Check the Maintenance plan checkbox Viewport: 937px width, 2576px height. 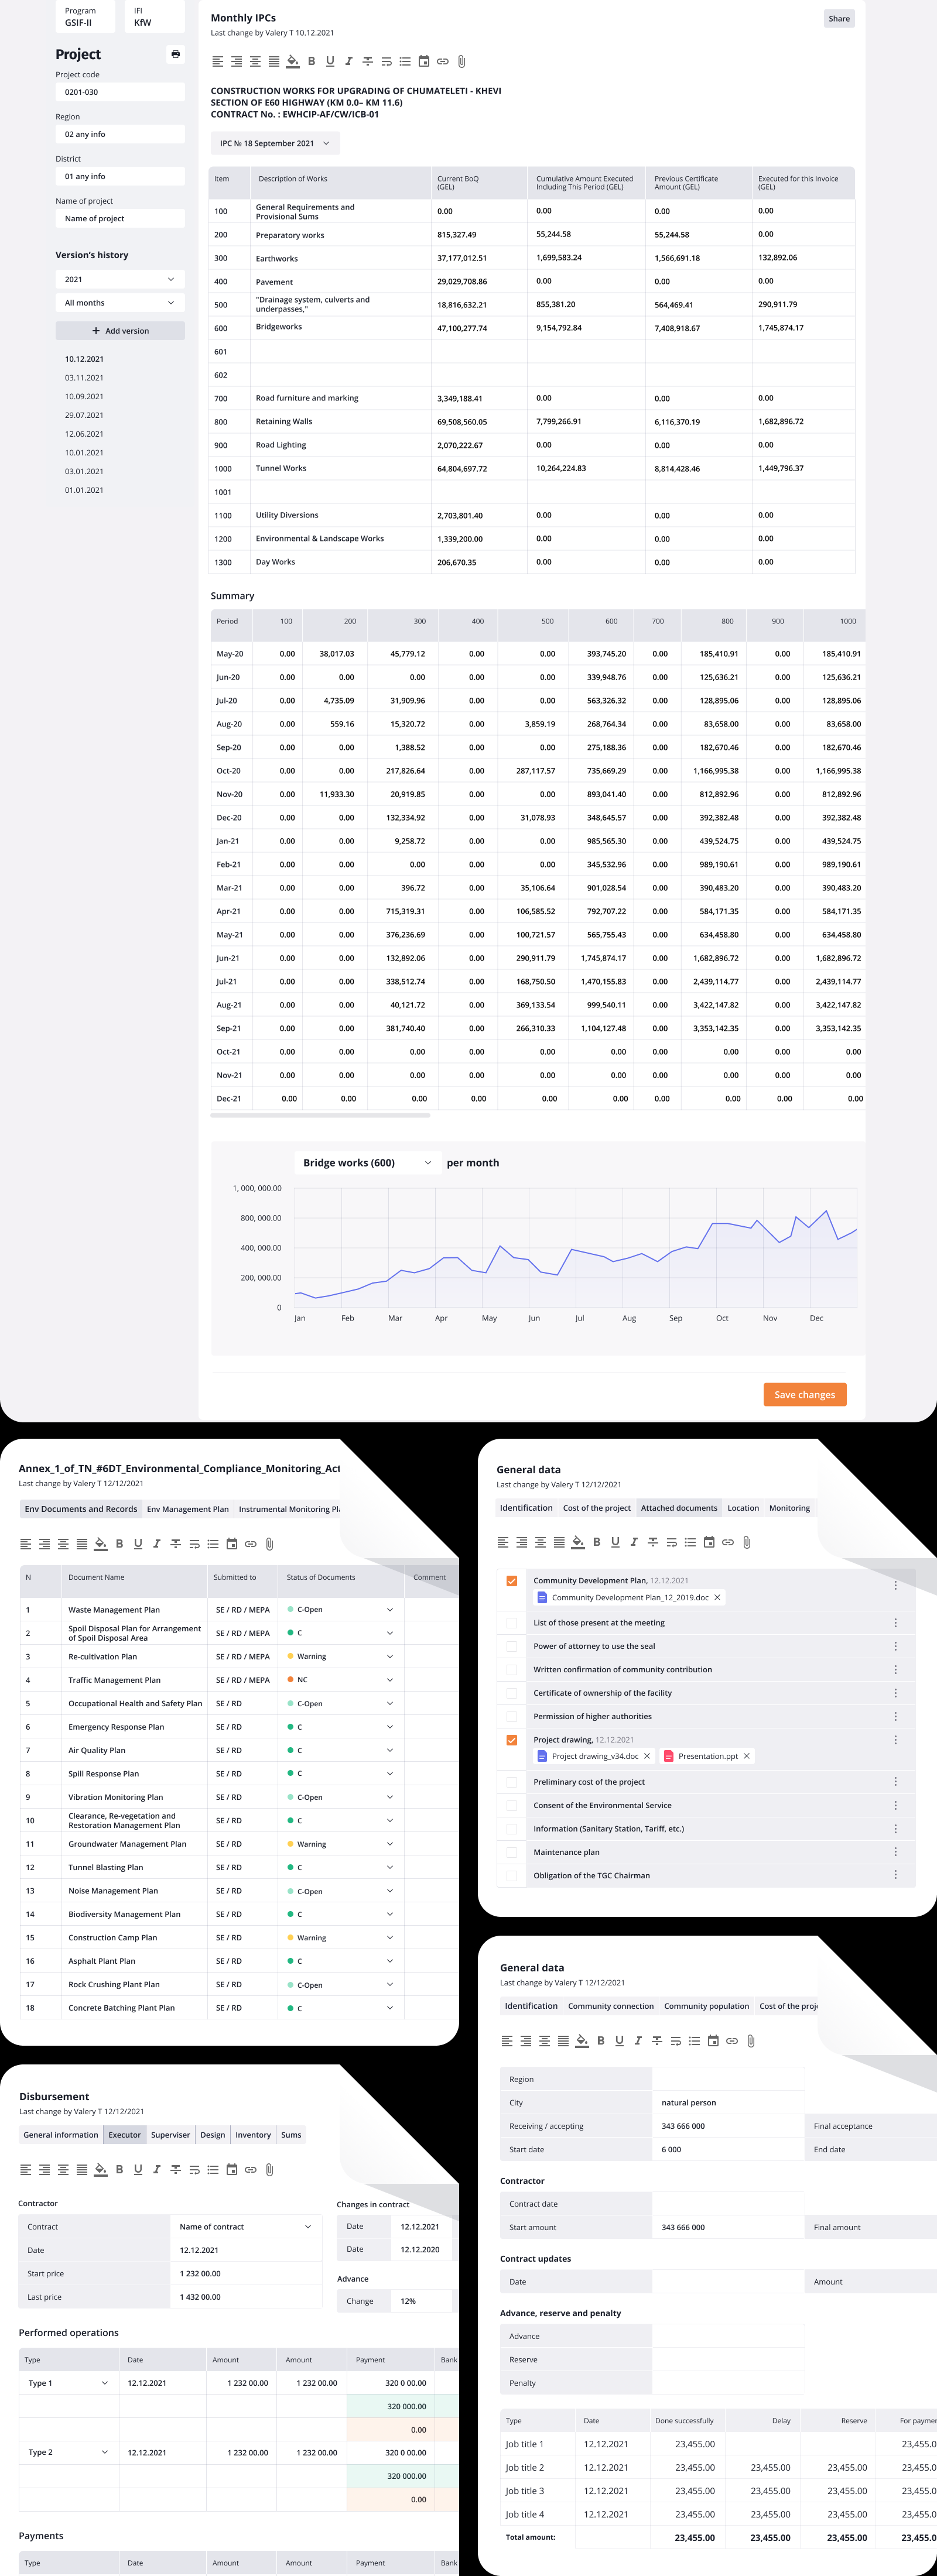point(512,1852)
